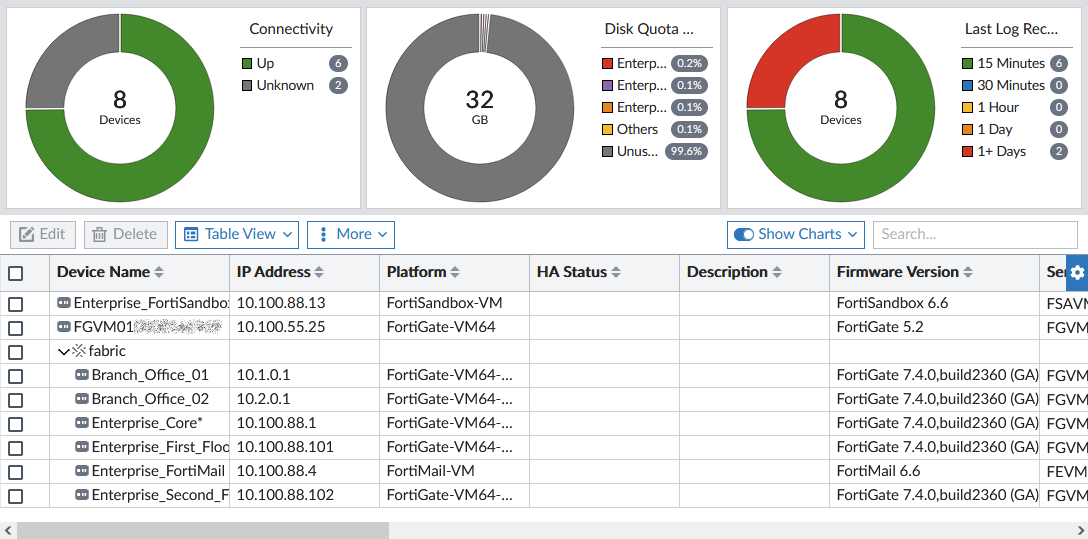Click the orange 1 Day legend swatch
This screenshot has height=539, width=1088.
click(967, 130)
